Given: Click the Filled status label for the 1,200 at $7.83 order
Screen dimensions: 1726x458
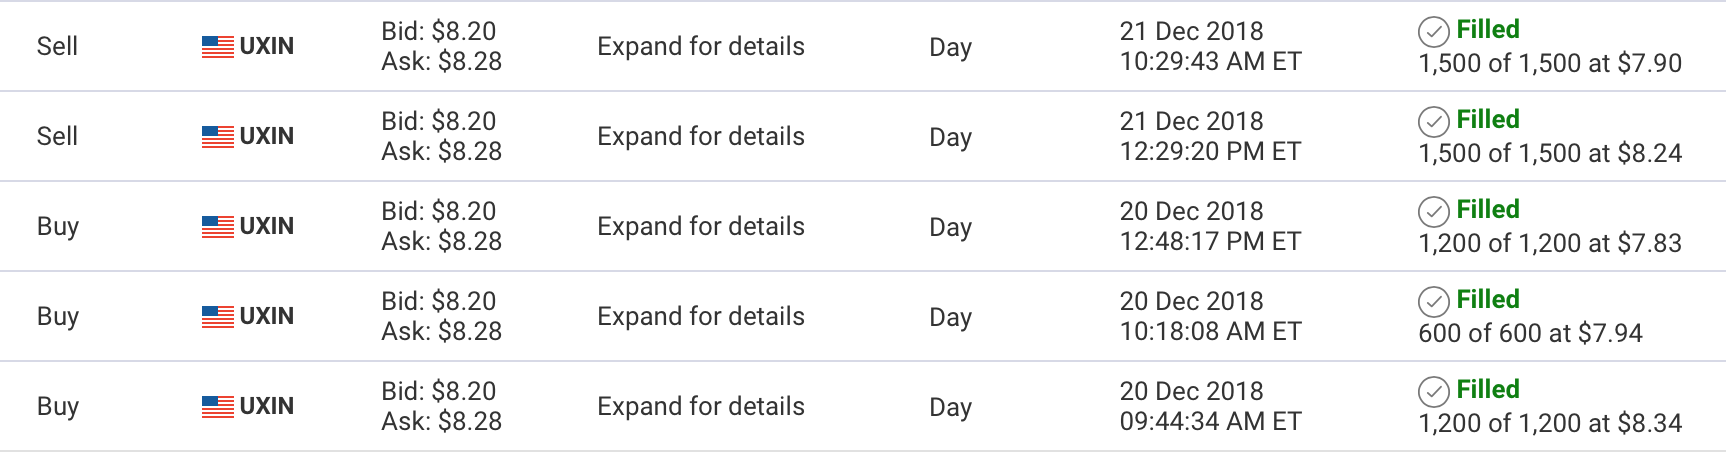Looking at the screenshot, I should click(x=1488, y=210).
